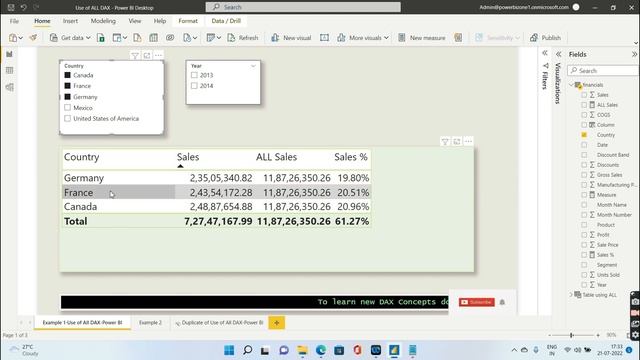
Task: Click the filter icon above the table visual
Action: click(445, 142)
